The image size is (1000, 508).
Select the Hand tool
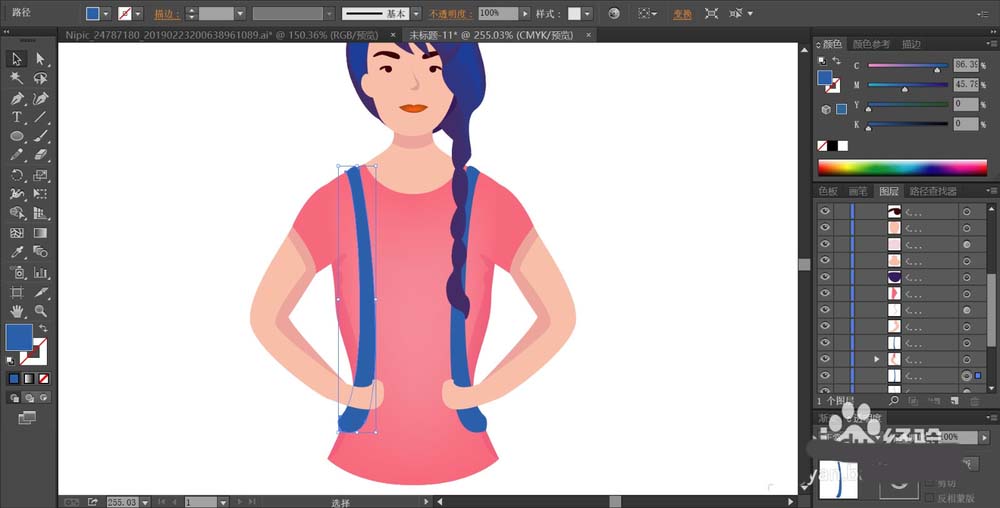click(x=17, y=311)
